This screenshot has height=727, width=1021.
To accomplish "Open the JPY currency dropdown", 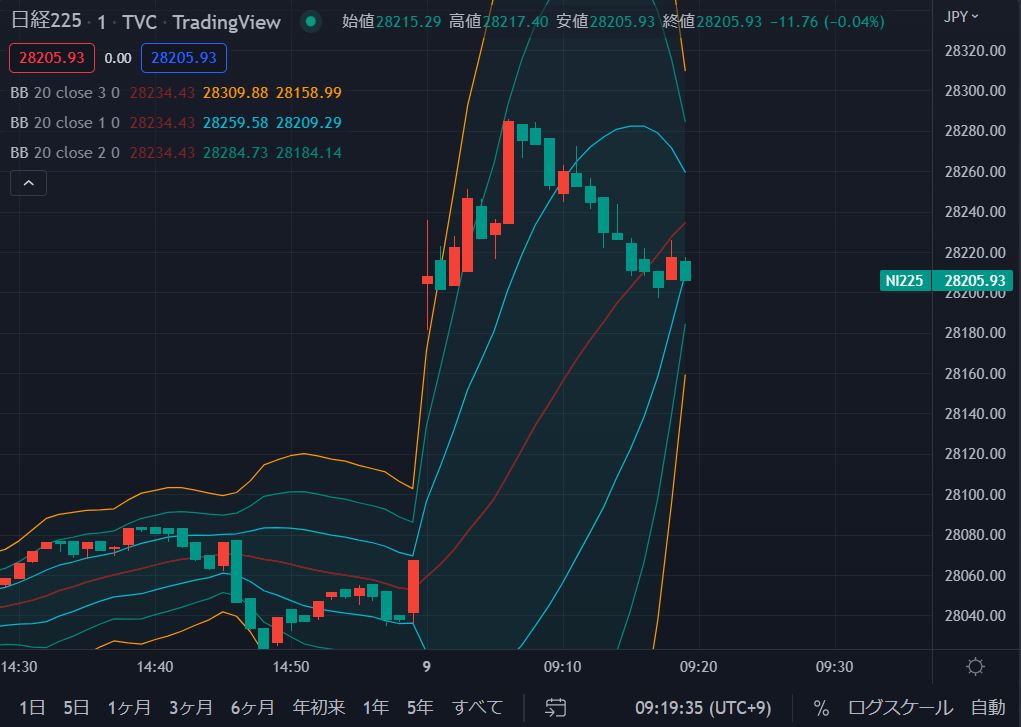I will point(961,17).
